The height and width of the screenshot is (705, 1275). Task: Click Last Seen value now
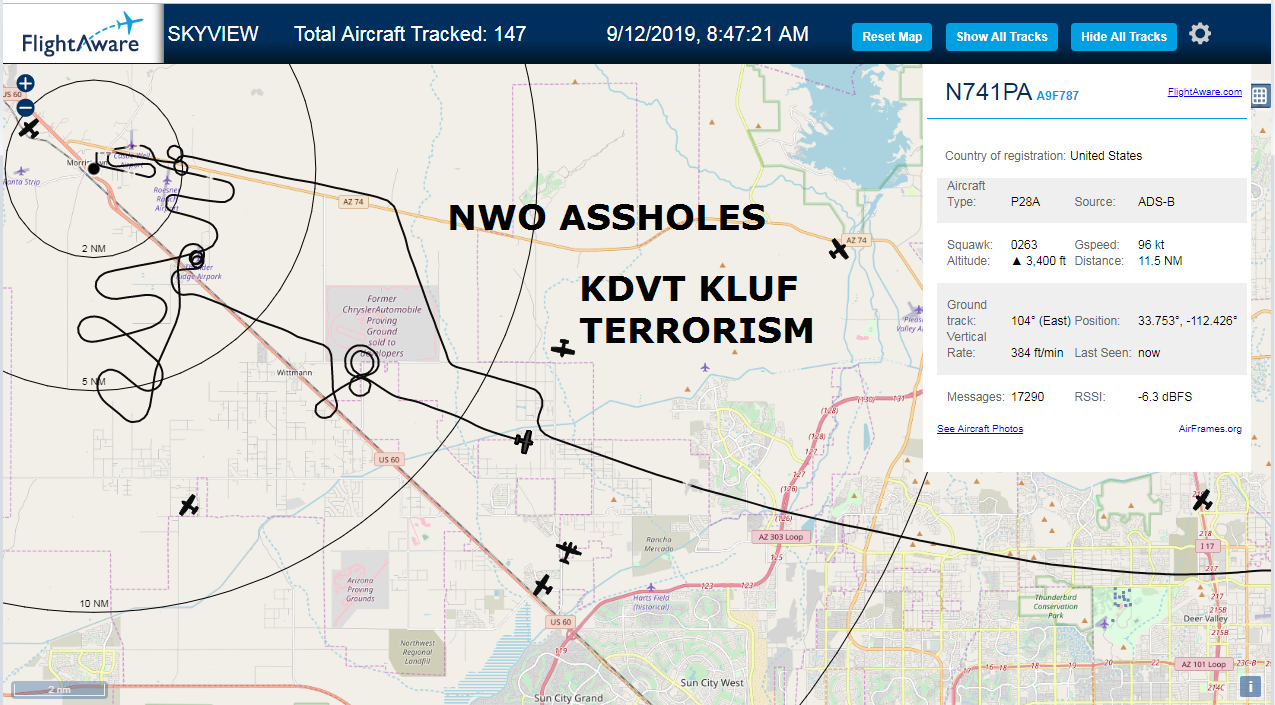(x=1148, y=353)
